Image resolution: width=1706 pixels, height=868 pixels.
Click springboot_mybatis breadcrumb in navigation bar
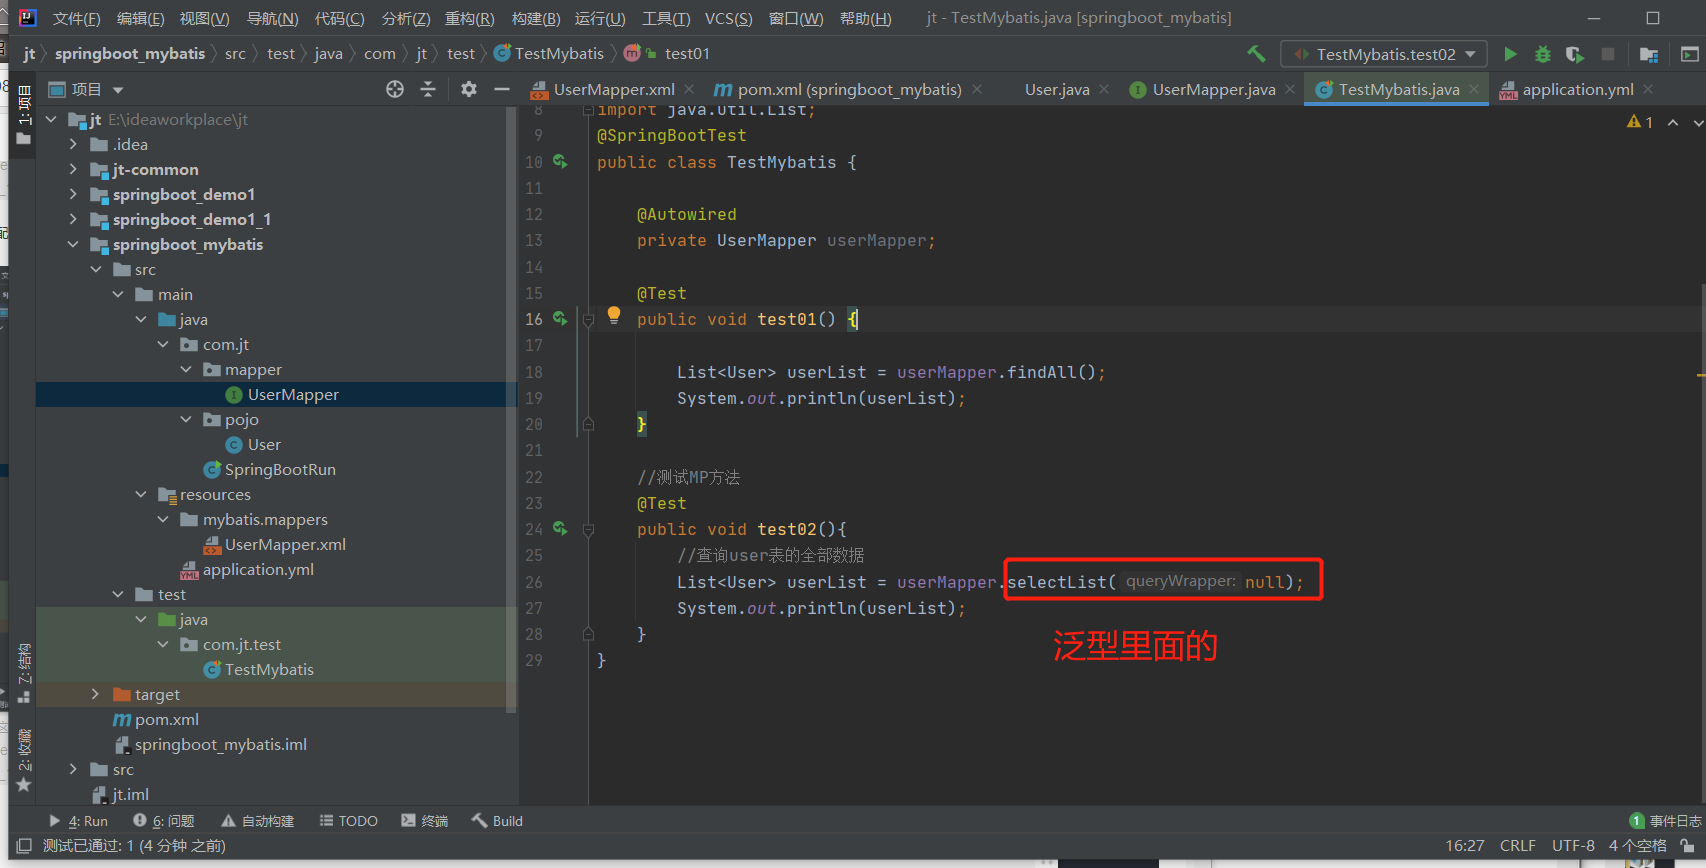click(x=130, y=54)
